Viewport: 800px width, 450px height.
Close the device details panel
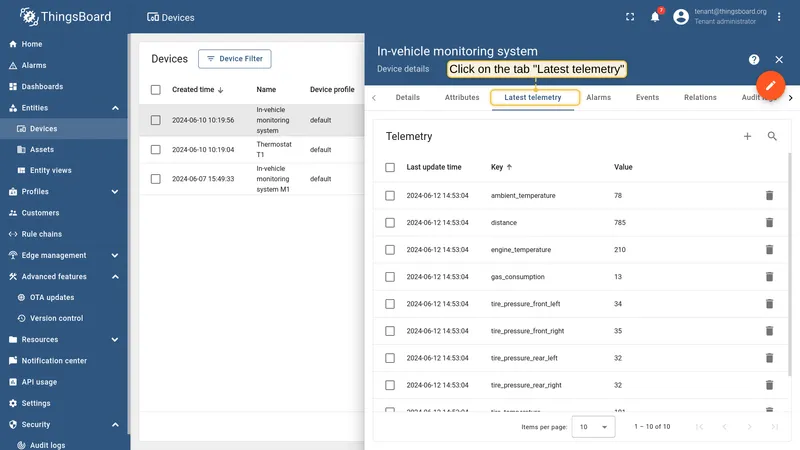(779, 60)
